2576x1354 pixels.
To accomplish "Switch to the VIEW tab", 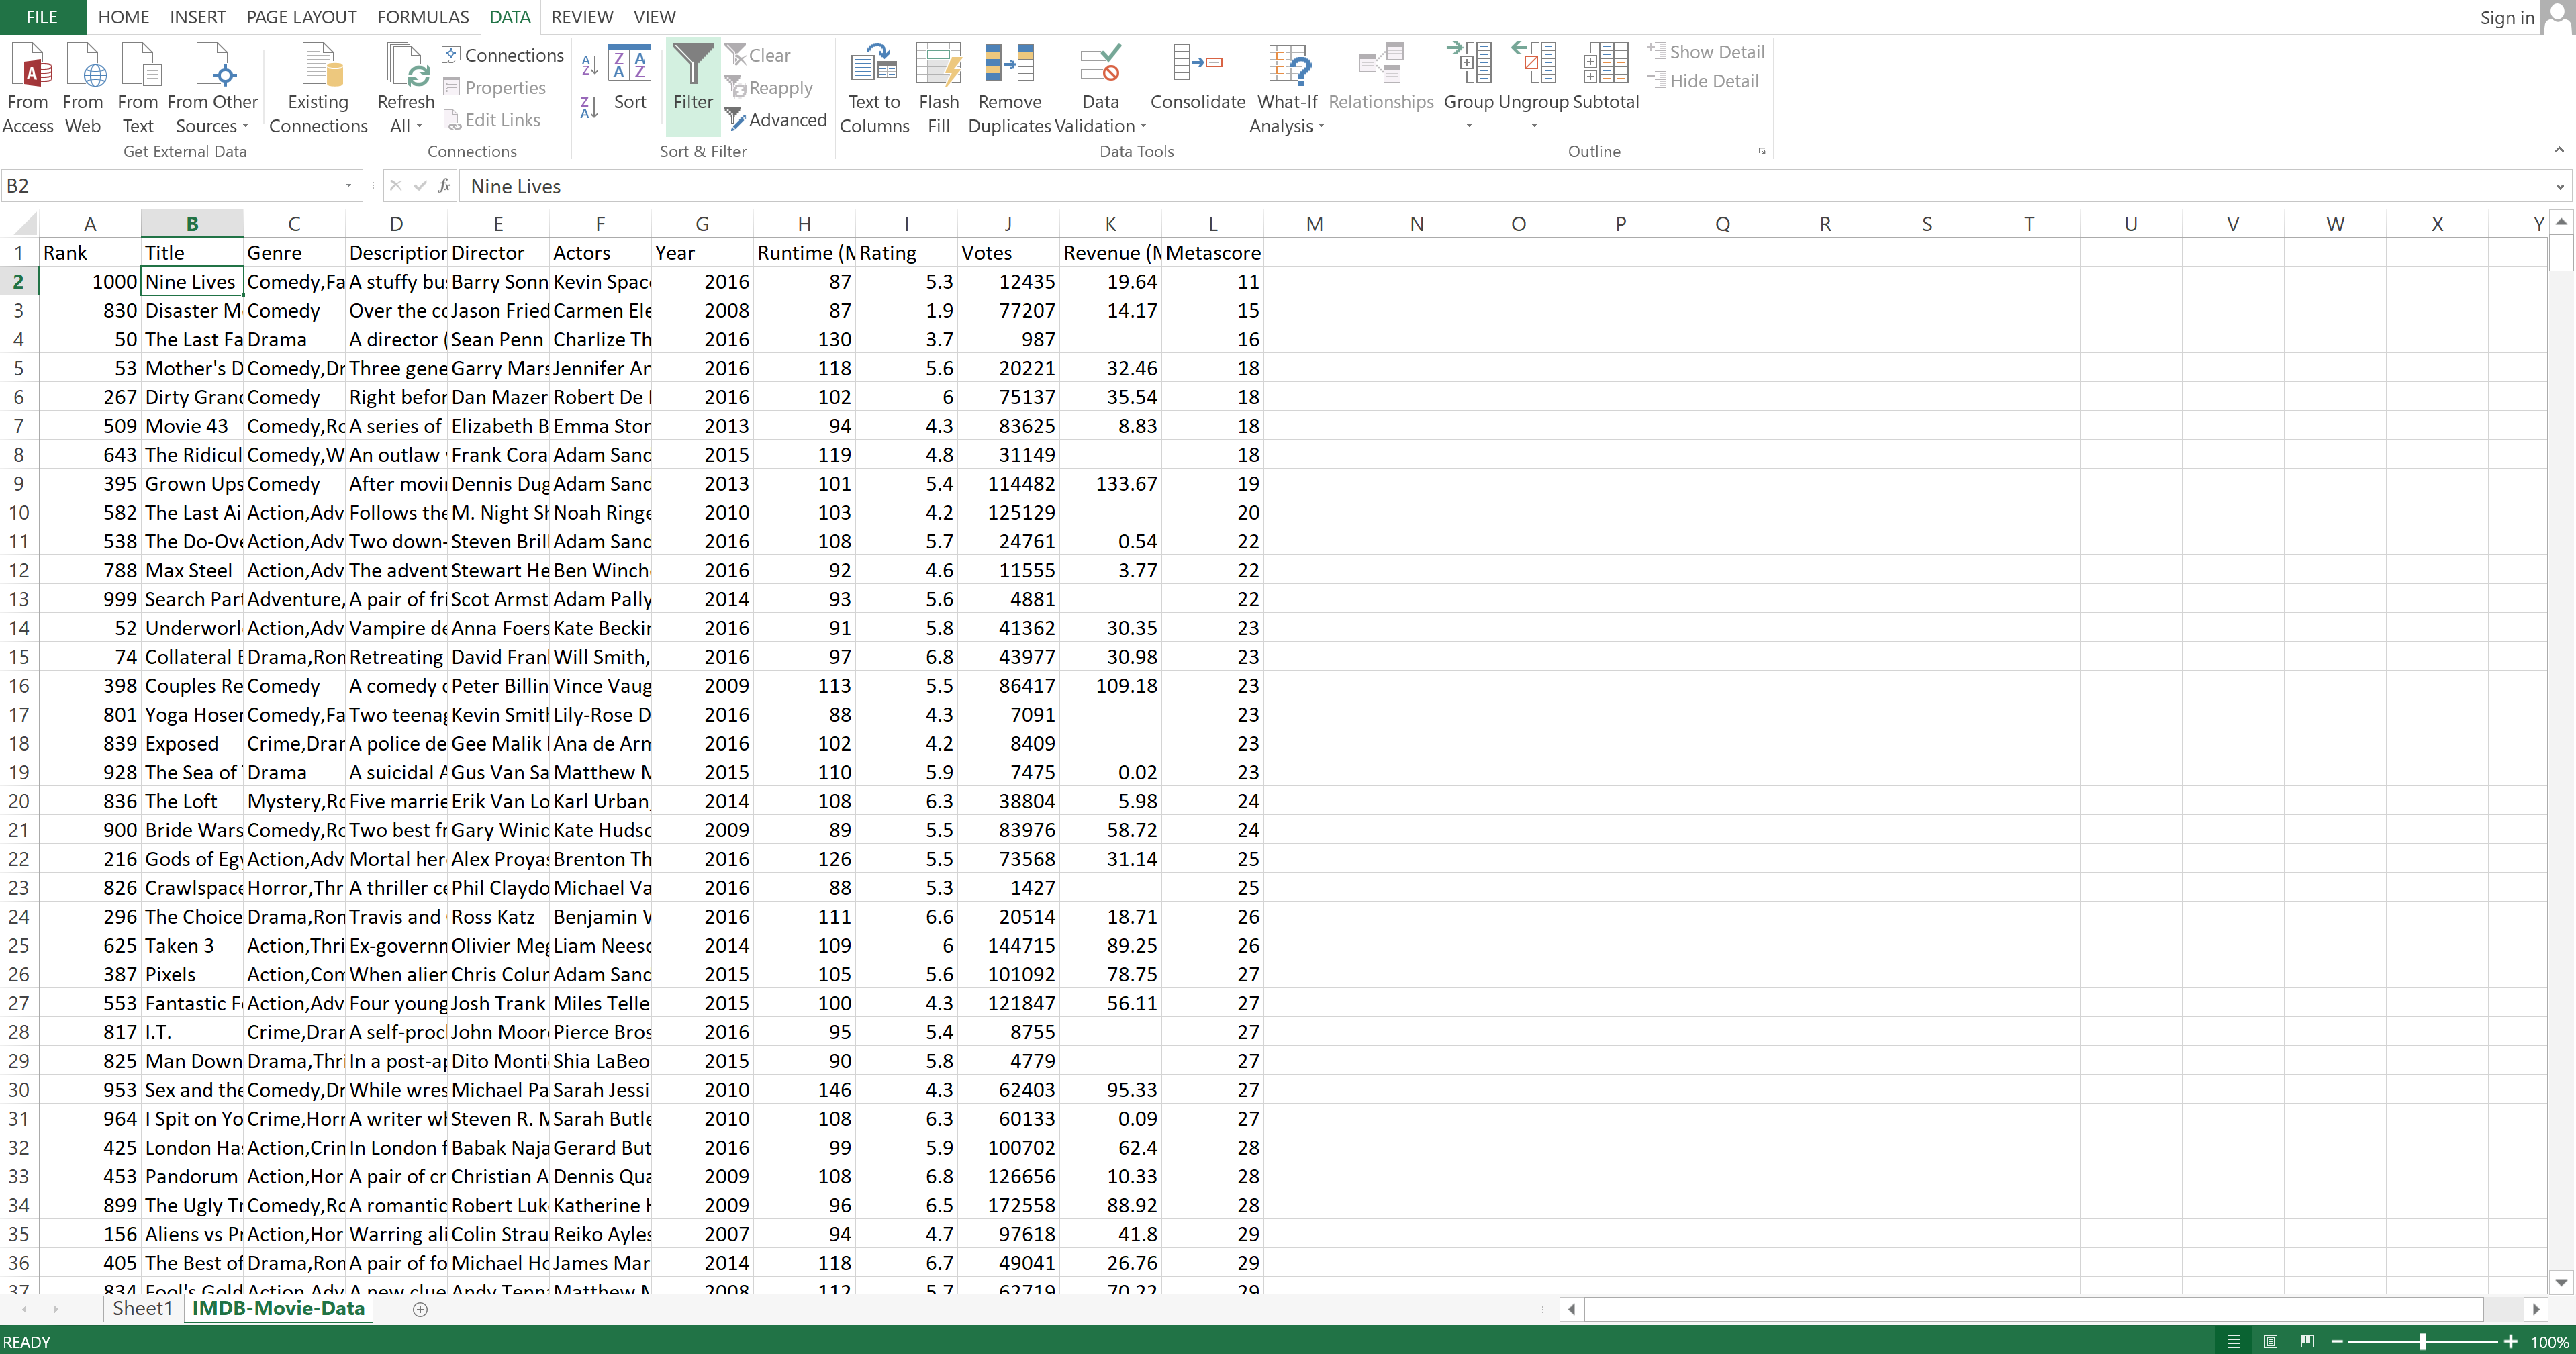I will point(654,17).
